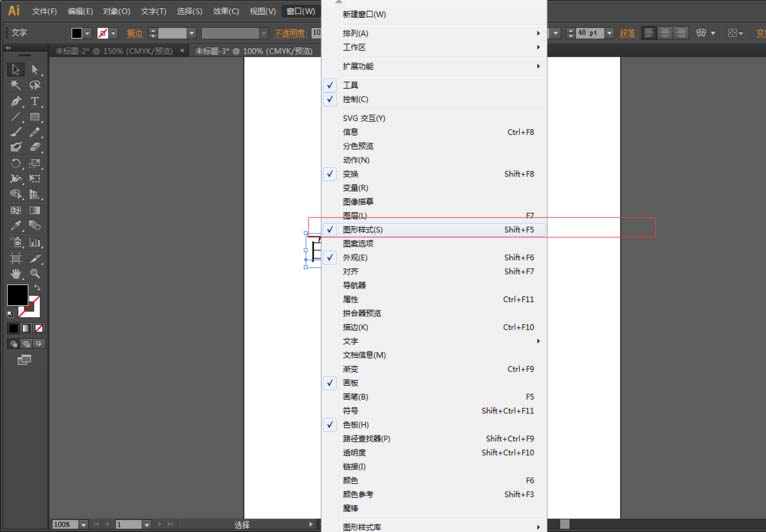Uncheck 图形样式(S) in Window menu
Viewport: 766px width, 532px height.
pos(434,230)
